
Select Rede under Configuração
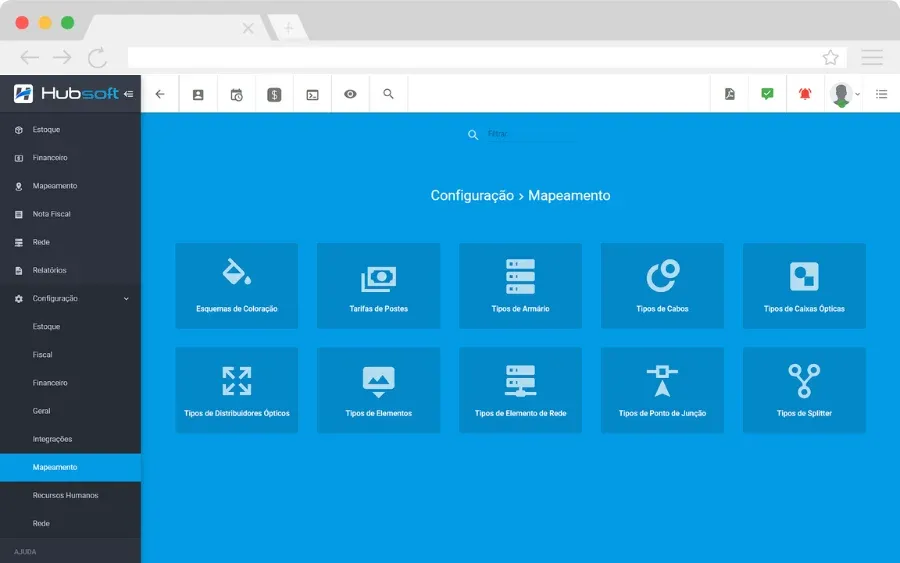[70, 523]
